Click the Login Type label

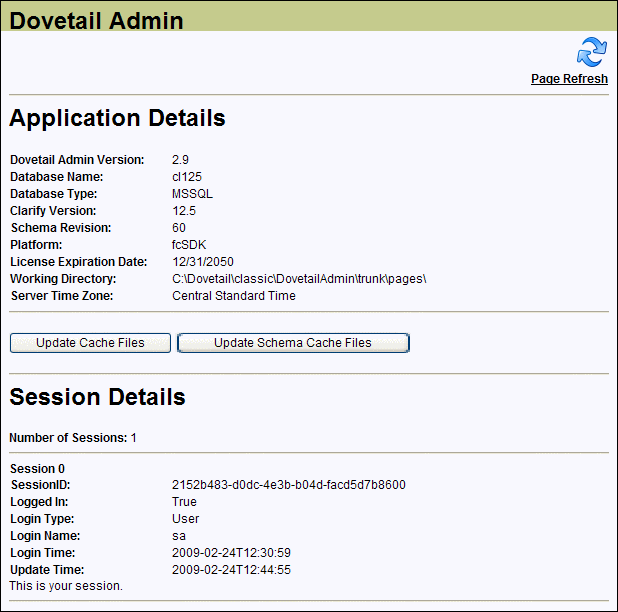pyautogui.click(x=42, y=519)
